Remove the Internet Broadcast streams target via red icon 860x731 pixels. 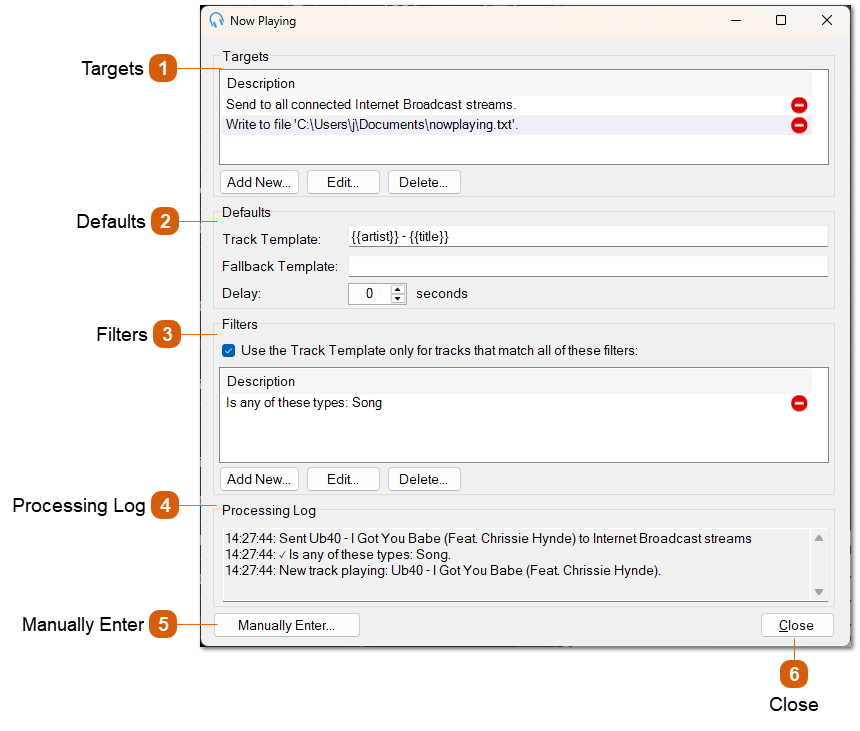pyautogui.click(x=799, y=105)
